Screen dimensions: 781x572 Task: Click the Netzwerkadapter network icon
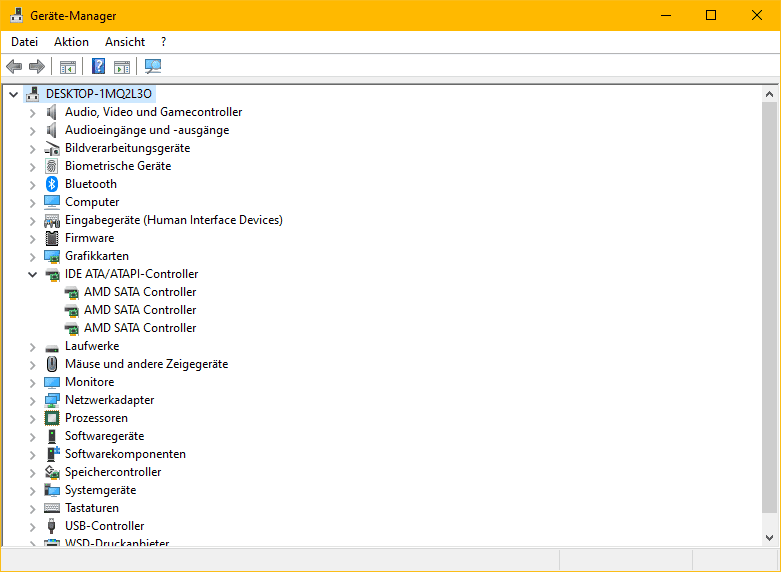click(x=52, y=400)
